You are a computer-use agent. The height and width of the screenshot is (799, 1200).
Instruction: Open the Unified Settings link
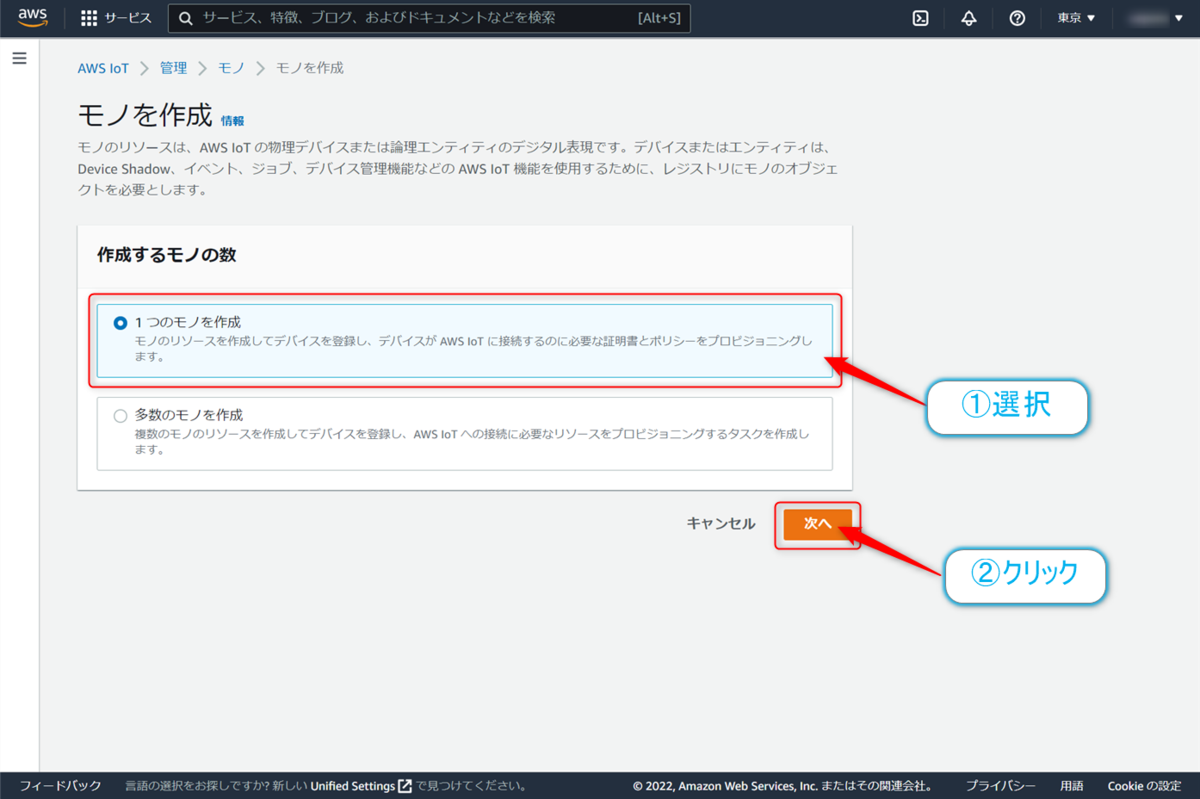353,786
